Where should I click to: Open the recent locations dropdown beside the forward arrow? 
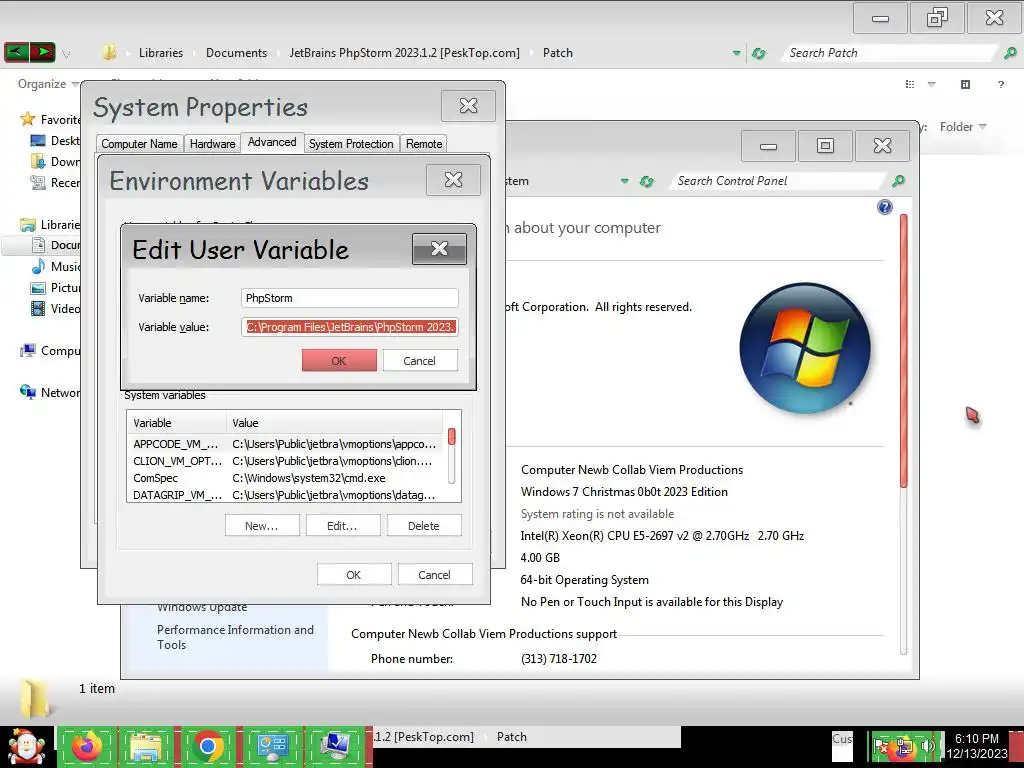66,54
